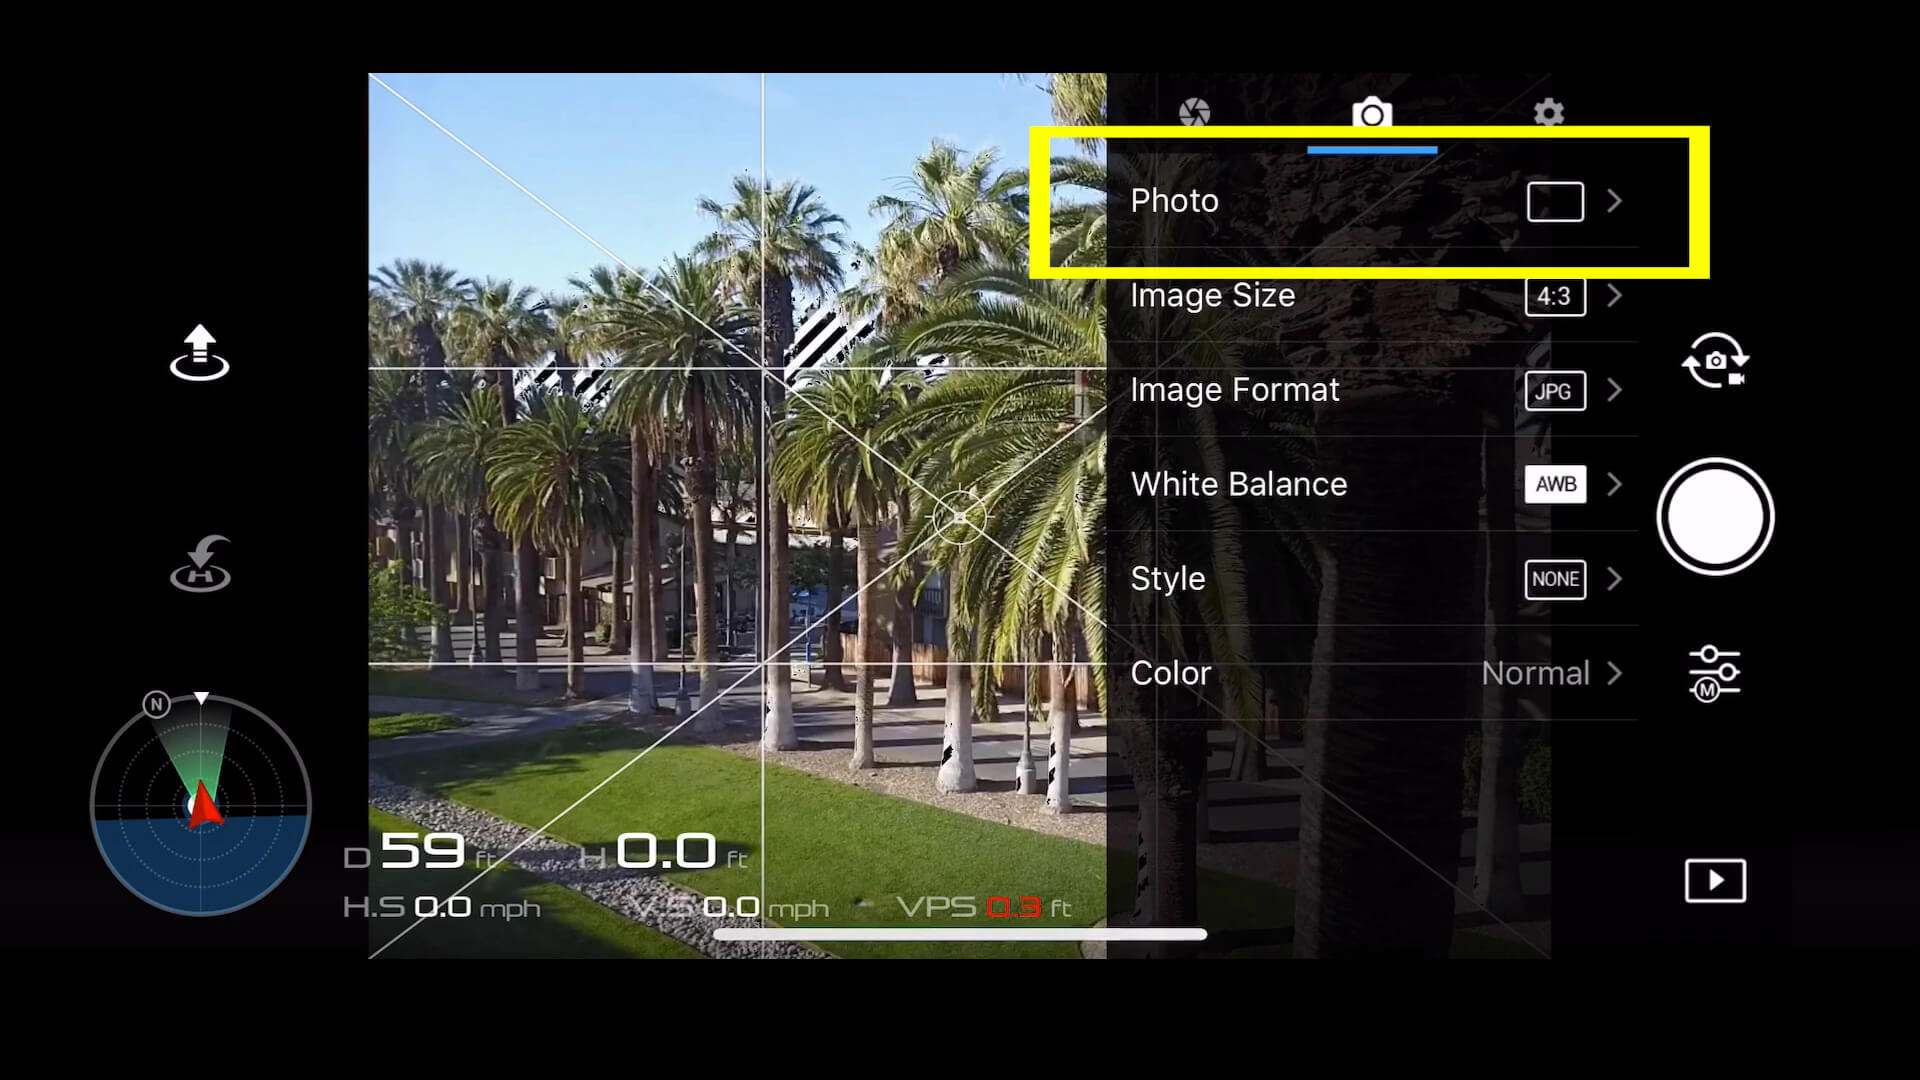This screenshot has width=1920, height=1080.
Task: Toggle the shutter/capture button
Action: (x=1714, y=517)
